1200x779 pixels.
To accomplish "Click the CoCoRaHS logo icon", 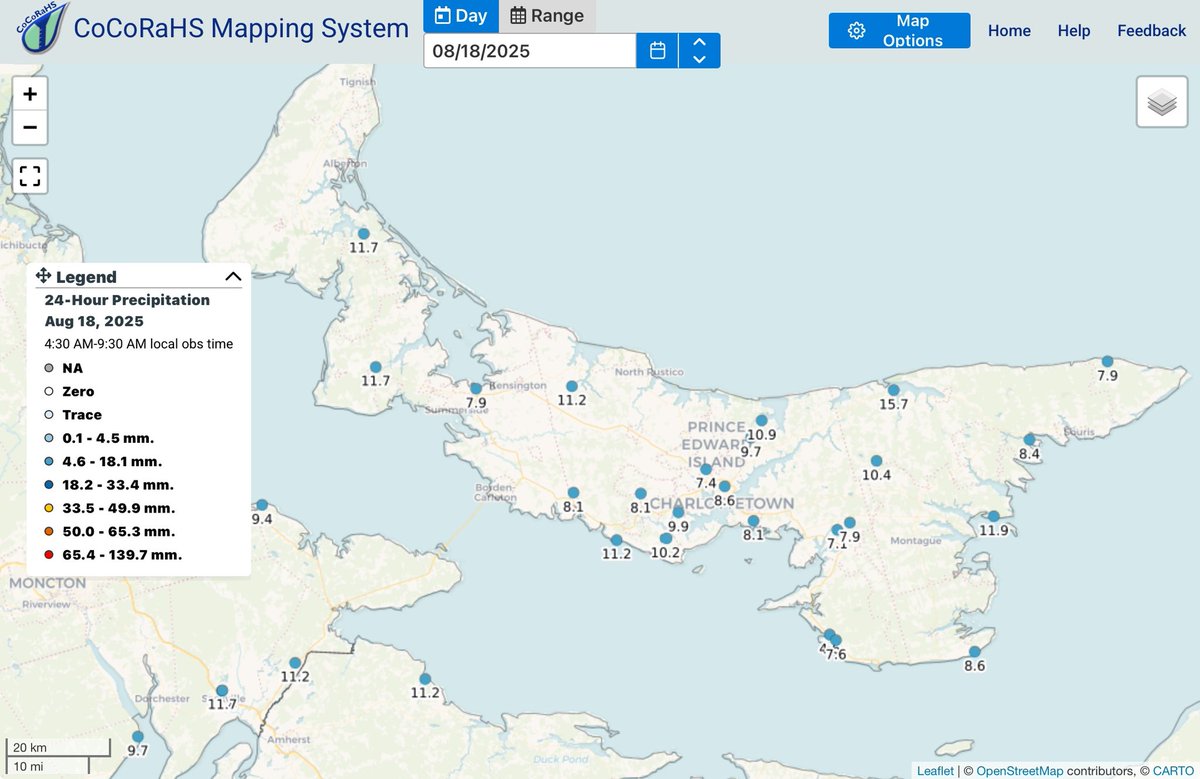I will click(41, 29).
